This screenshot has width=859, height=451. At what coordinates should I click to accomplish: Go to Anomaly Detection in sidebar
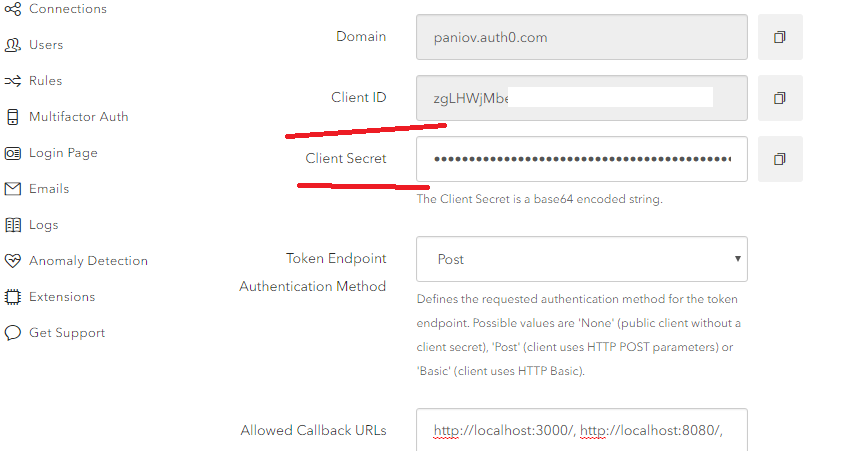pyautogui.click(x=88, y=261)
